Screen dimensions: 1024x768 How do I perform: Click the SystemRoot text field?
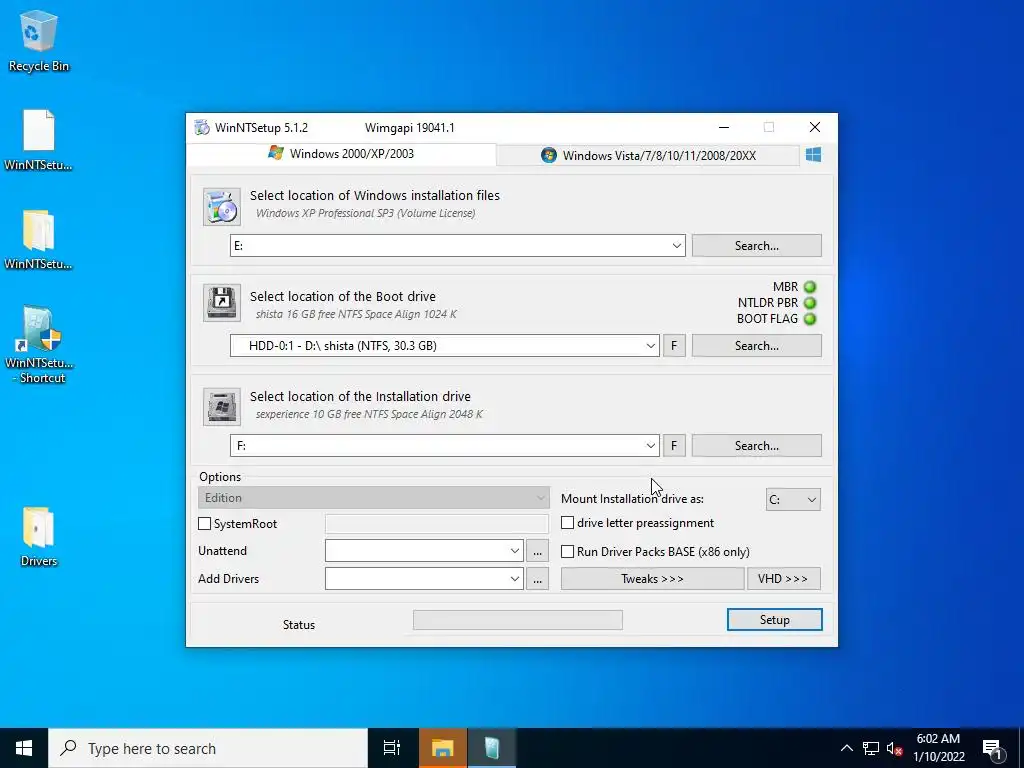pyautogui.click(x=437, y=524)
